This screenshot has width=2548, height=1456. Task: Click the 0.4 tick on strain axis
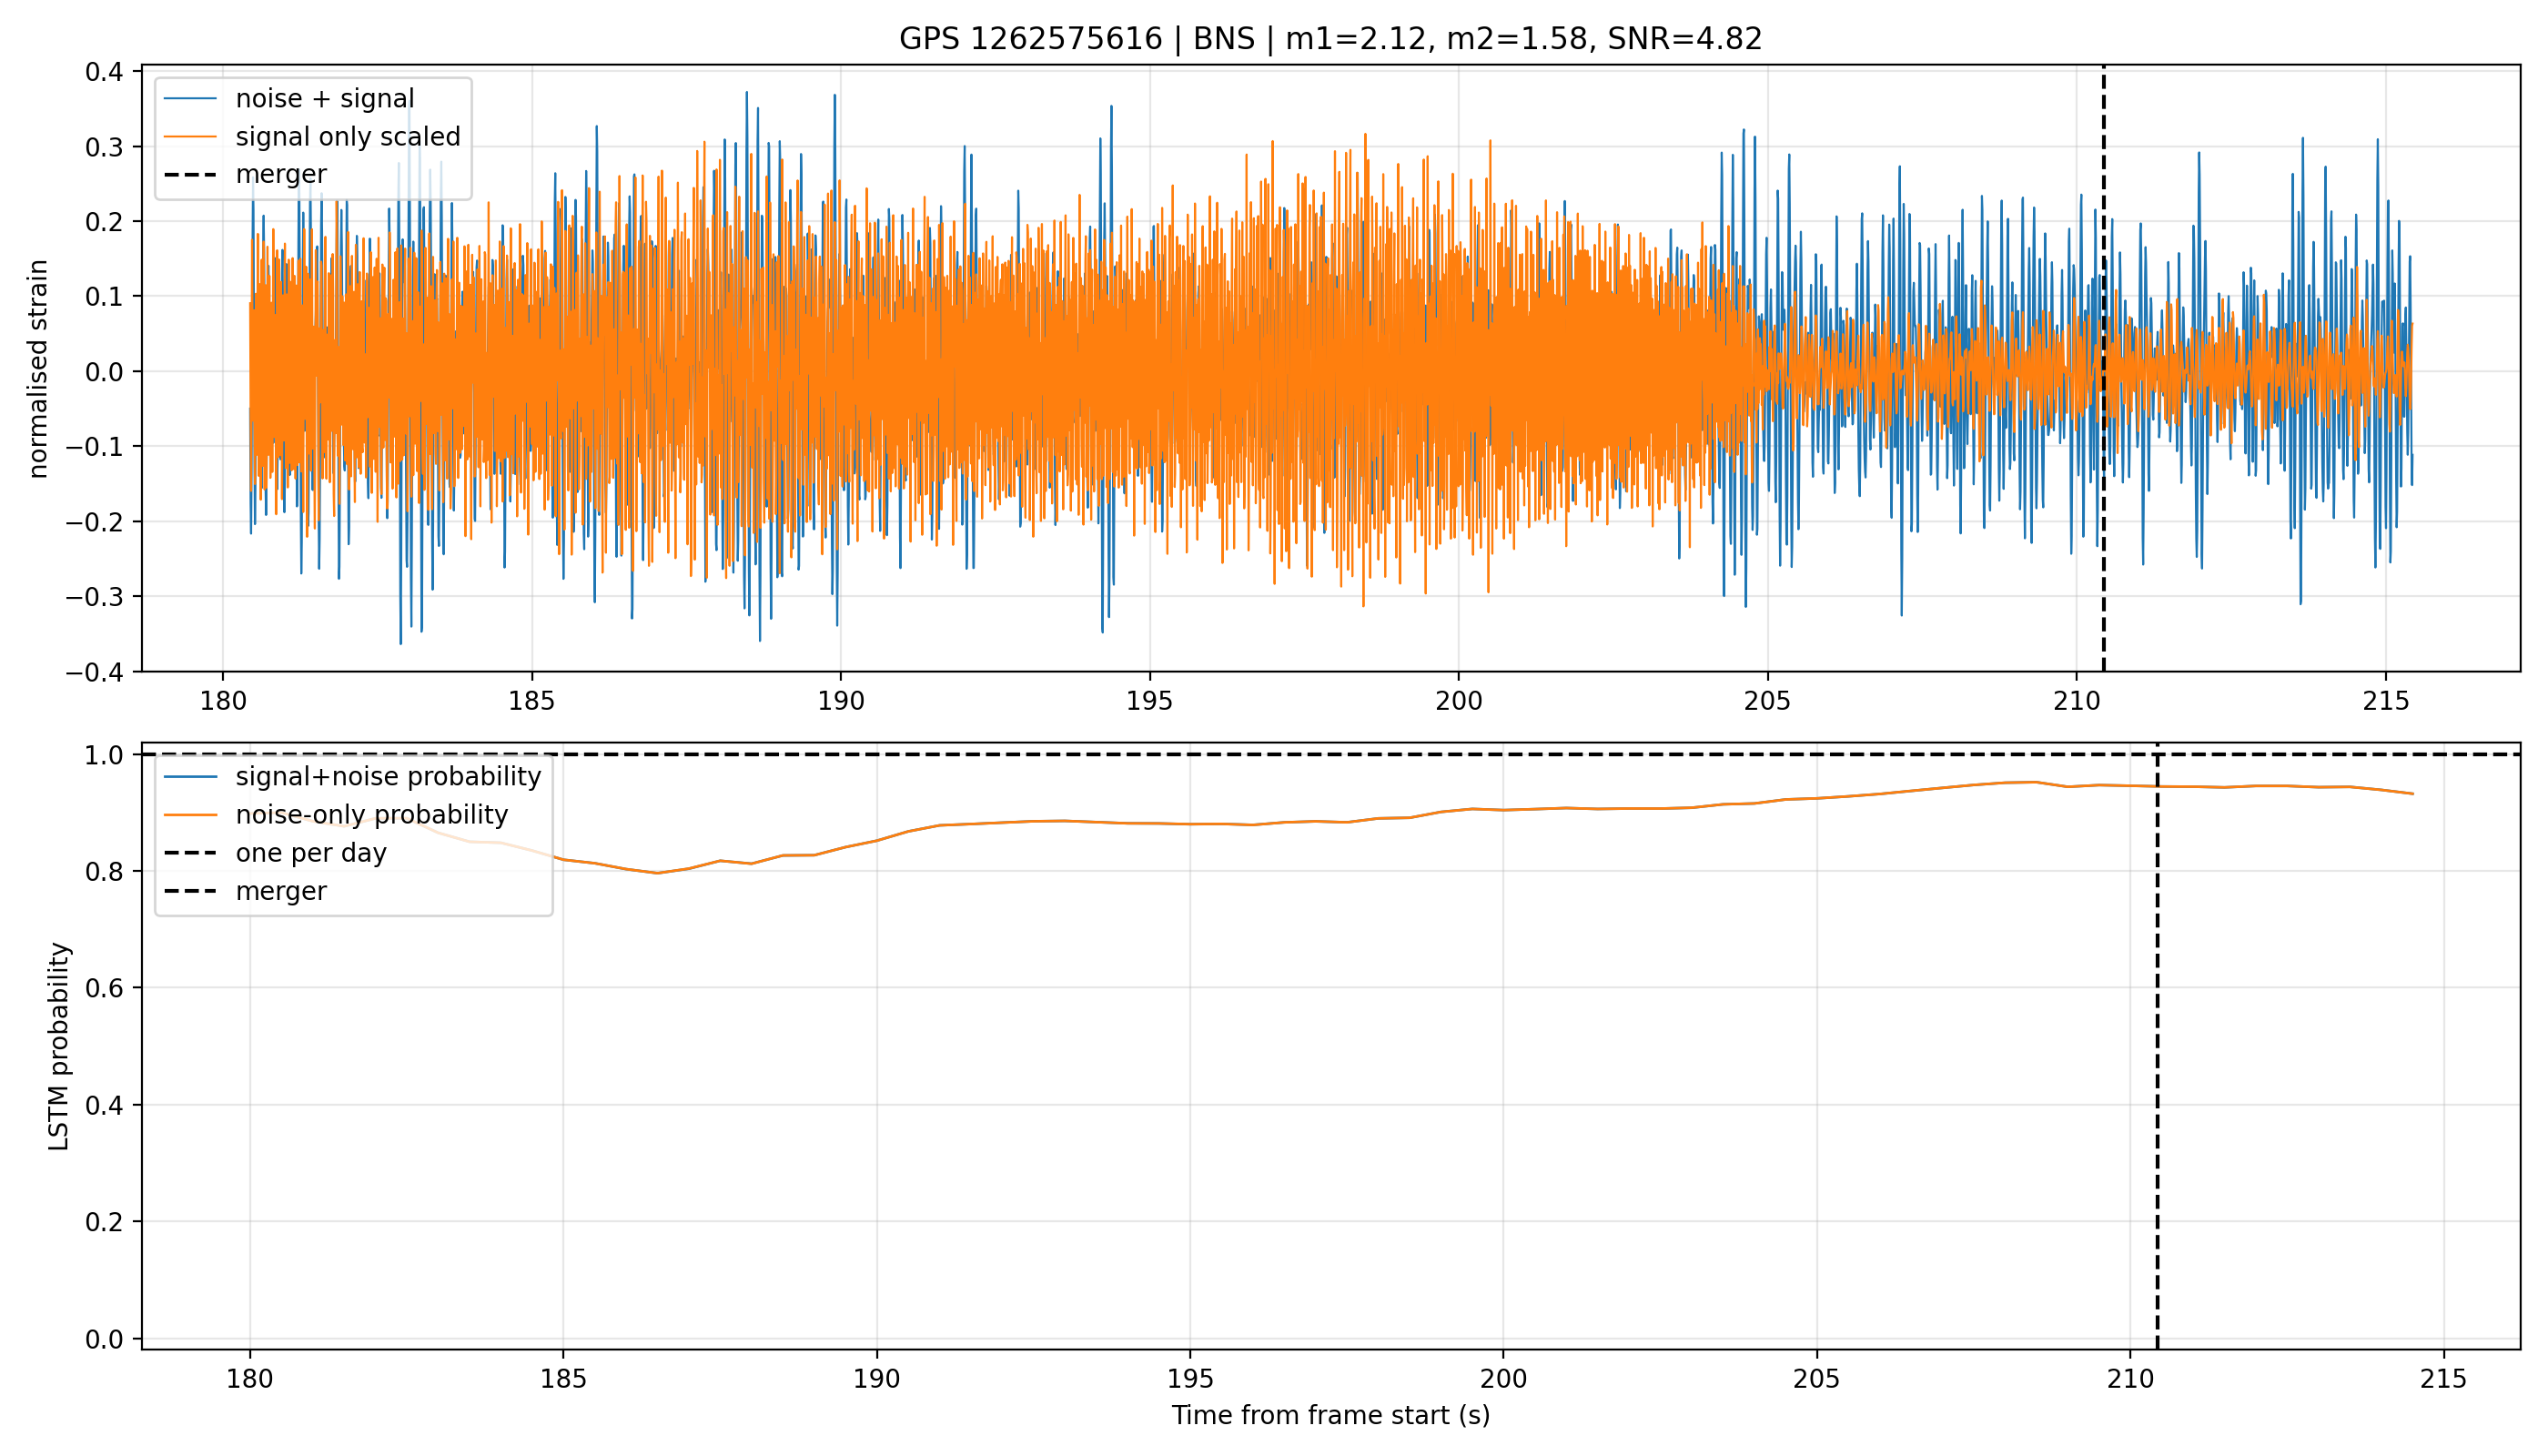pos(104,72)
